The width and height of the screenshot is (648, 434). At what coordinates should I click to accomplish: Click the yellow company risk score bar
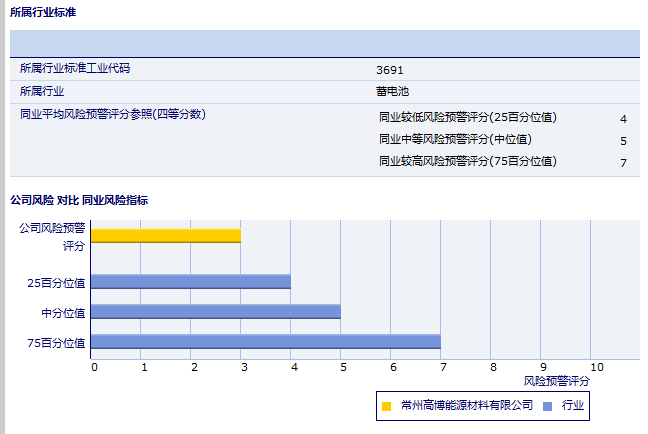pos(166,236)
